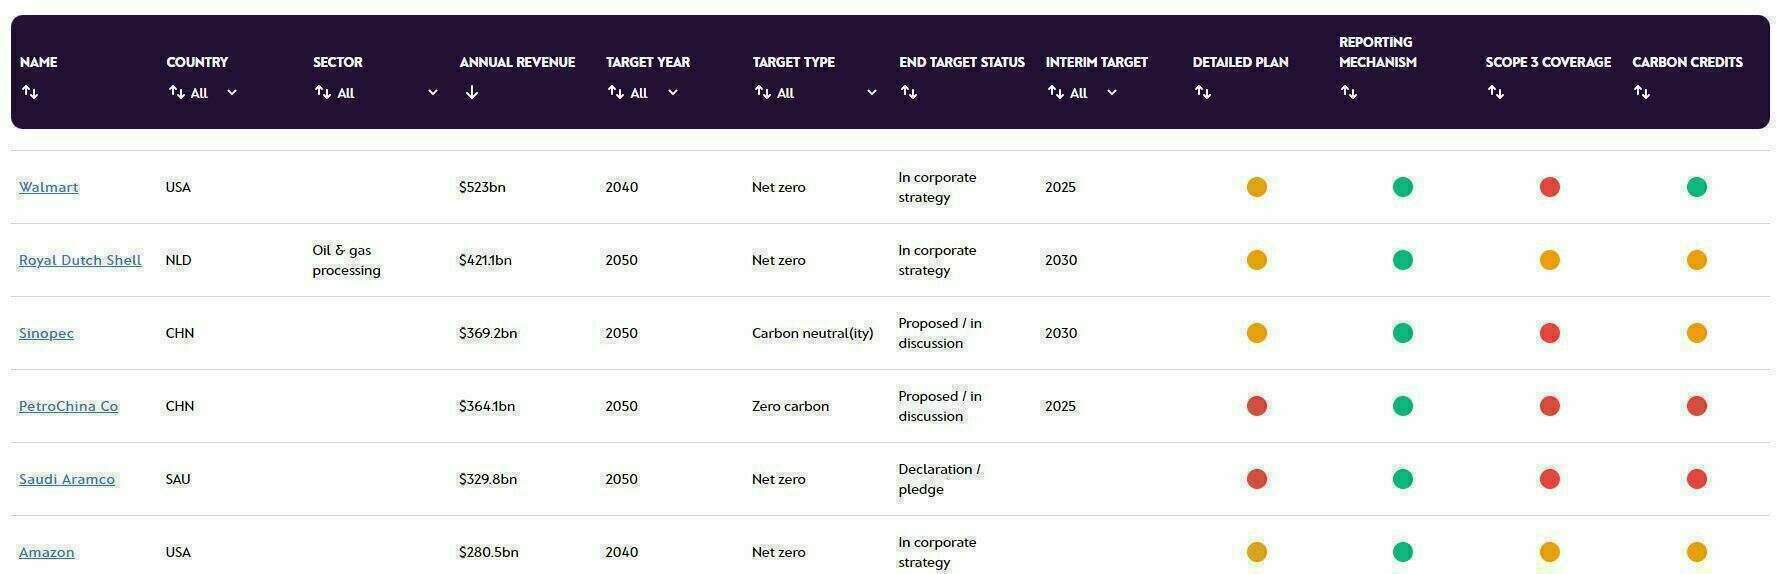The width and height of the screenshot is (1780, 574).
Task: Expand the Interim Target filter dropdown
Action: [1111, 93]
